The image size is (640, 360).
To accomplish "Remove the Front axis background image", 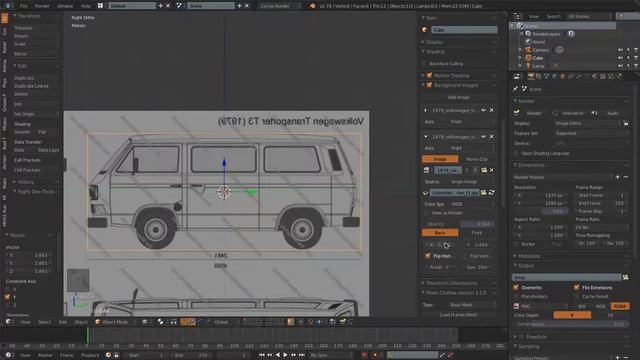I will pos(491,110).
